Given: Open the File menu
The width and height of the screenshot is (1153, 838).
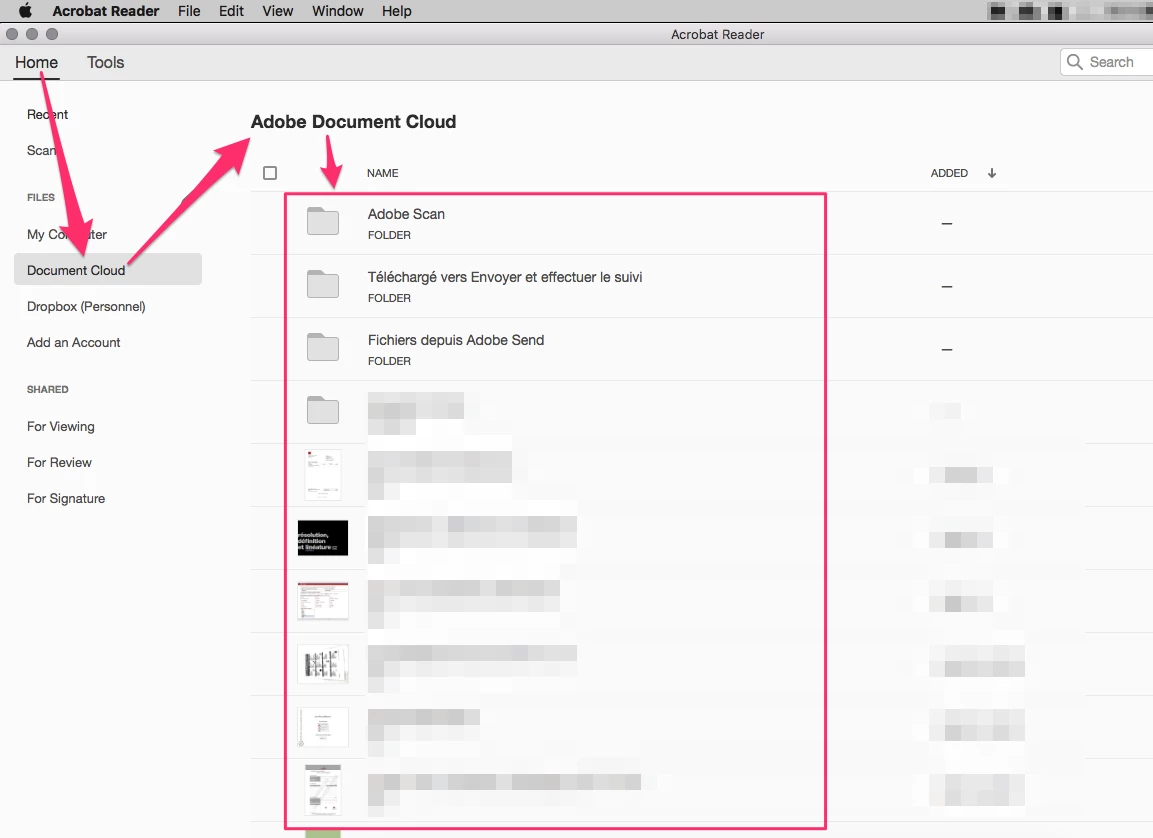Looking at the screenshot, I should tap(189, 11).
